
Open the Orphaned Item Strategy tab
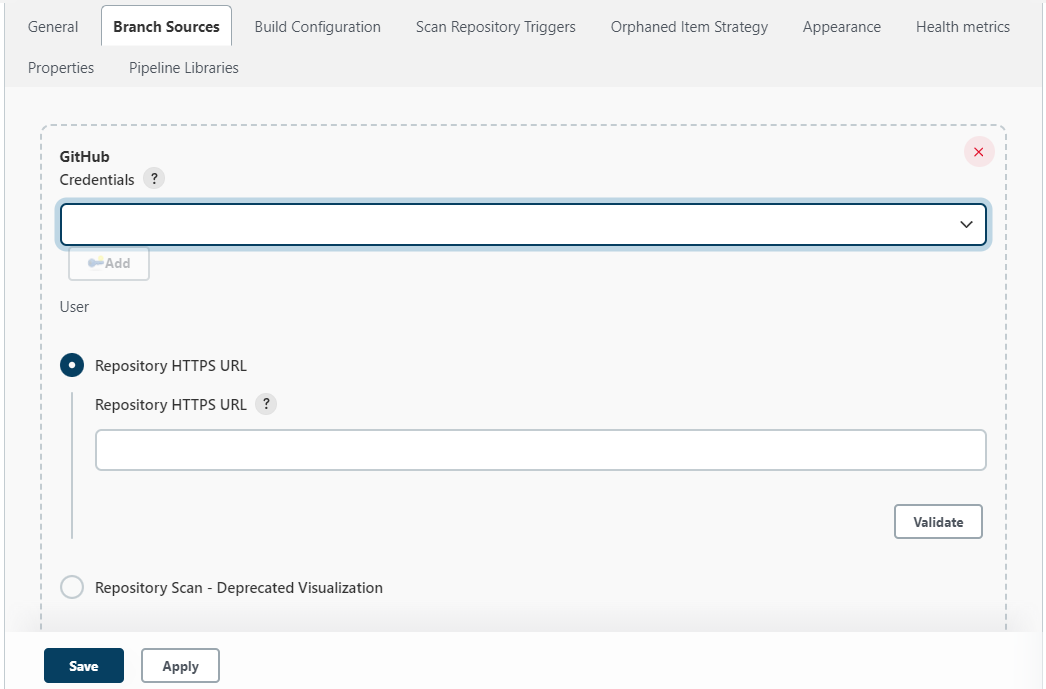tap(689, 27)
